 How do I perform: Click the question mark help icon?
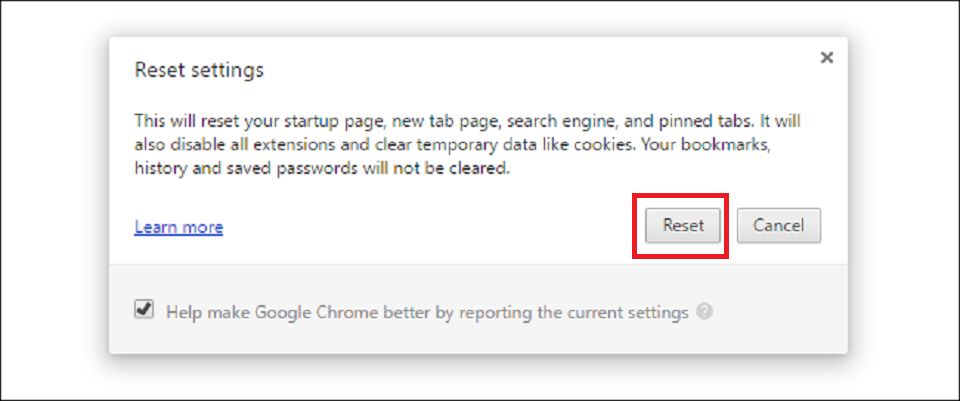click(x=705, y=312)
